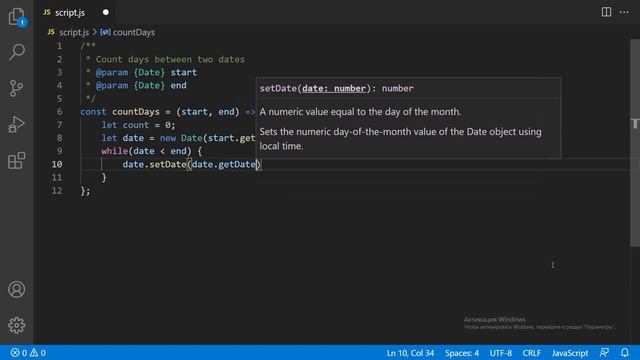The width and height of the screenshot is (640, 360).
Task: Open the Explorer view in activity bar
Action: [x=17, y=17]
